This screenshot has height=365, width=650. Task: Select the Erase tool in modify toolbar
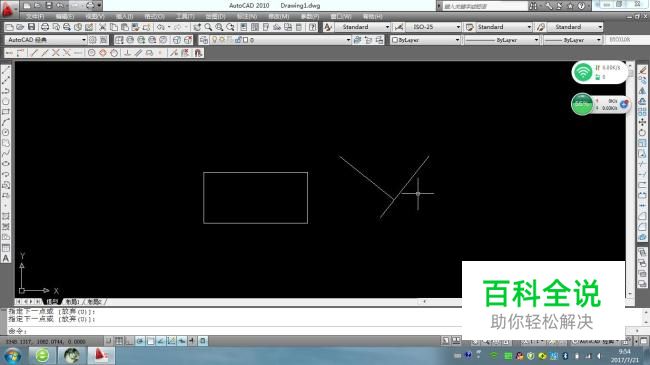coord(642,70)
